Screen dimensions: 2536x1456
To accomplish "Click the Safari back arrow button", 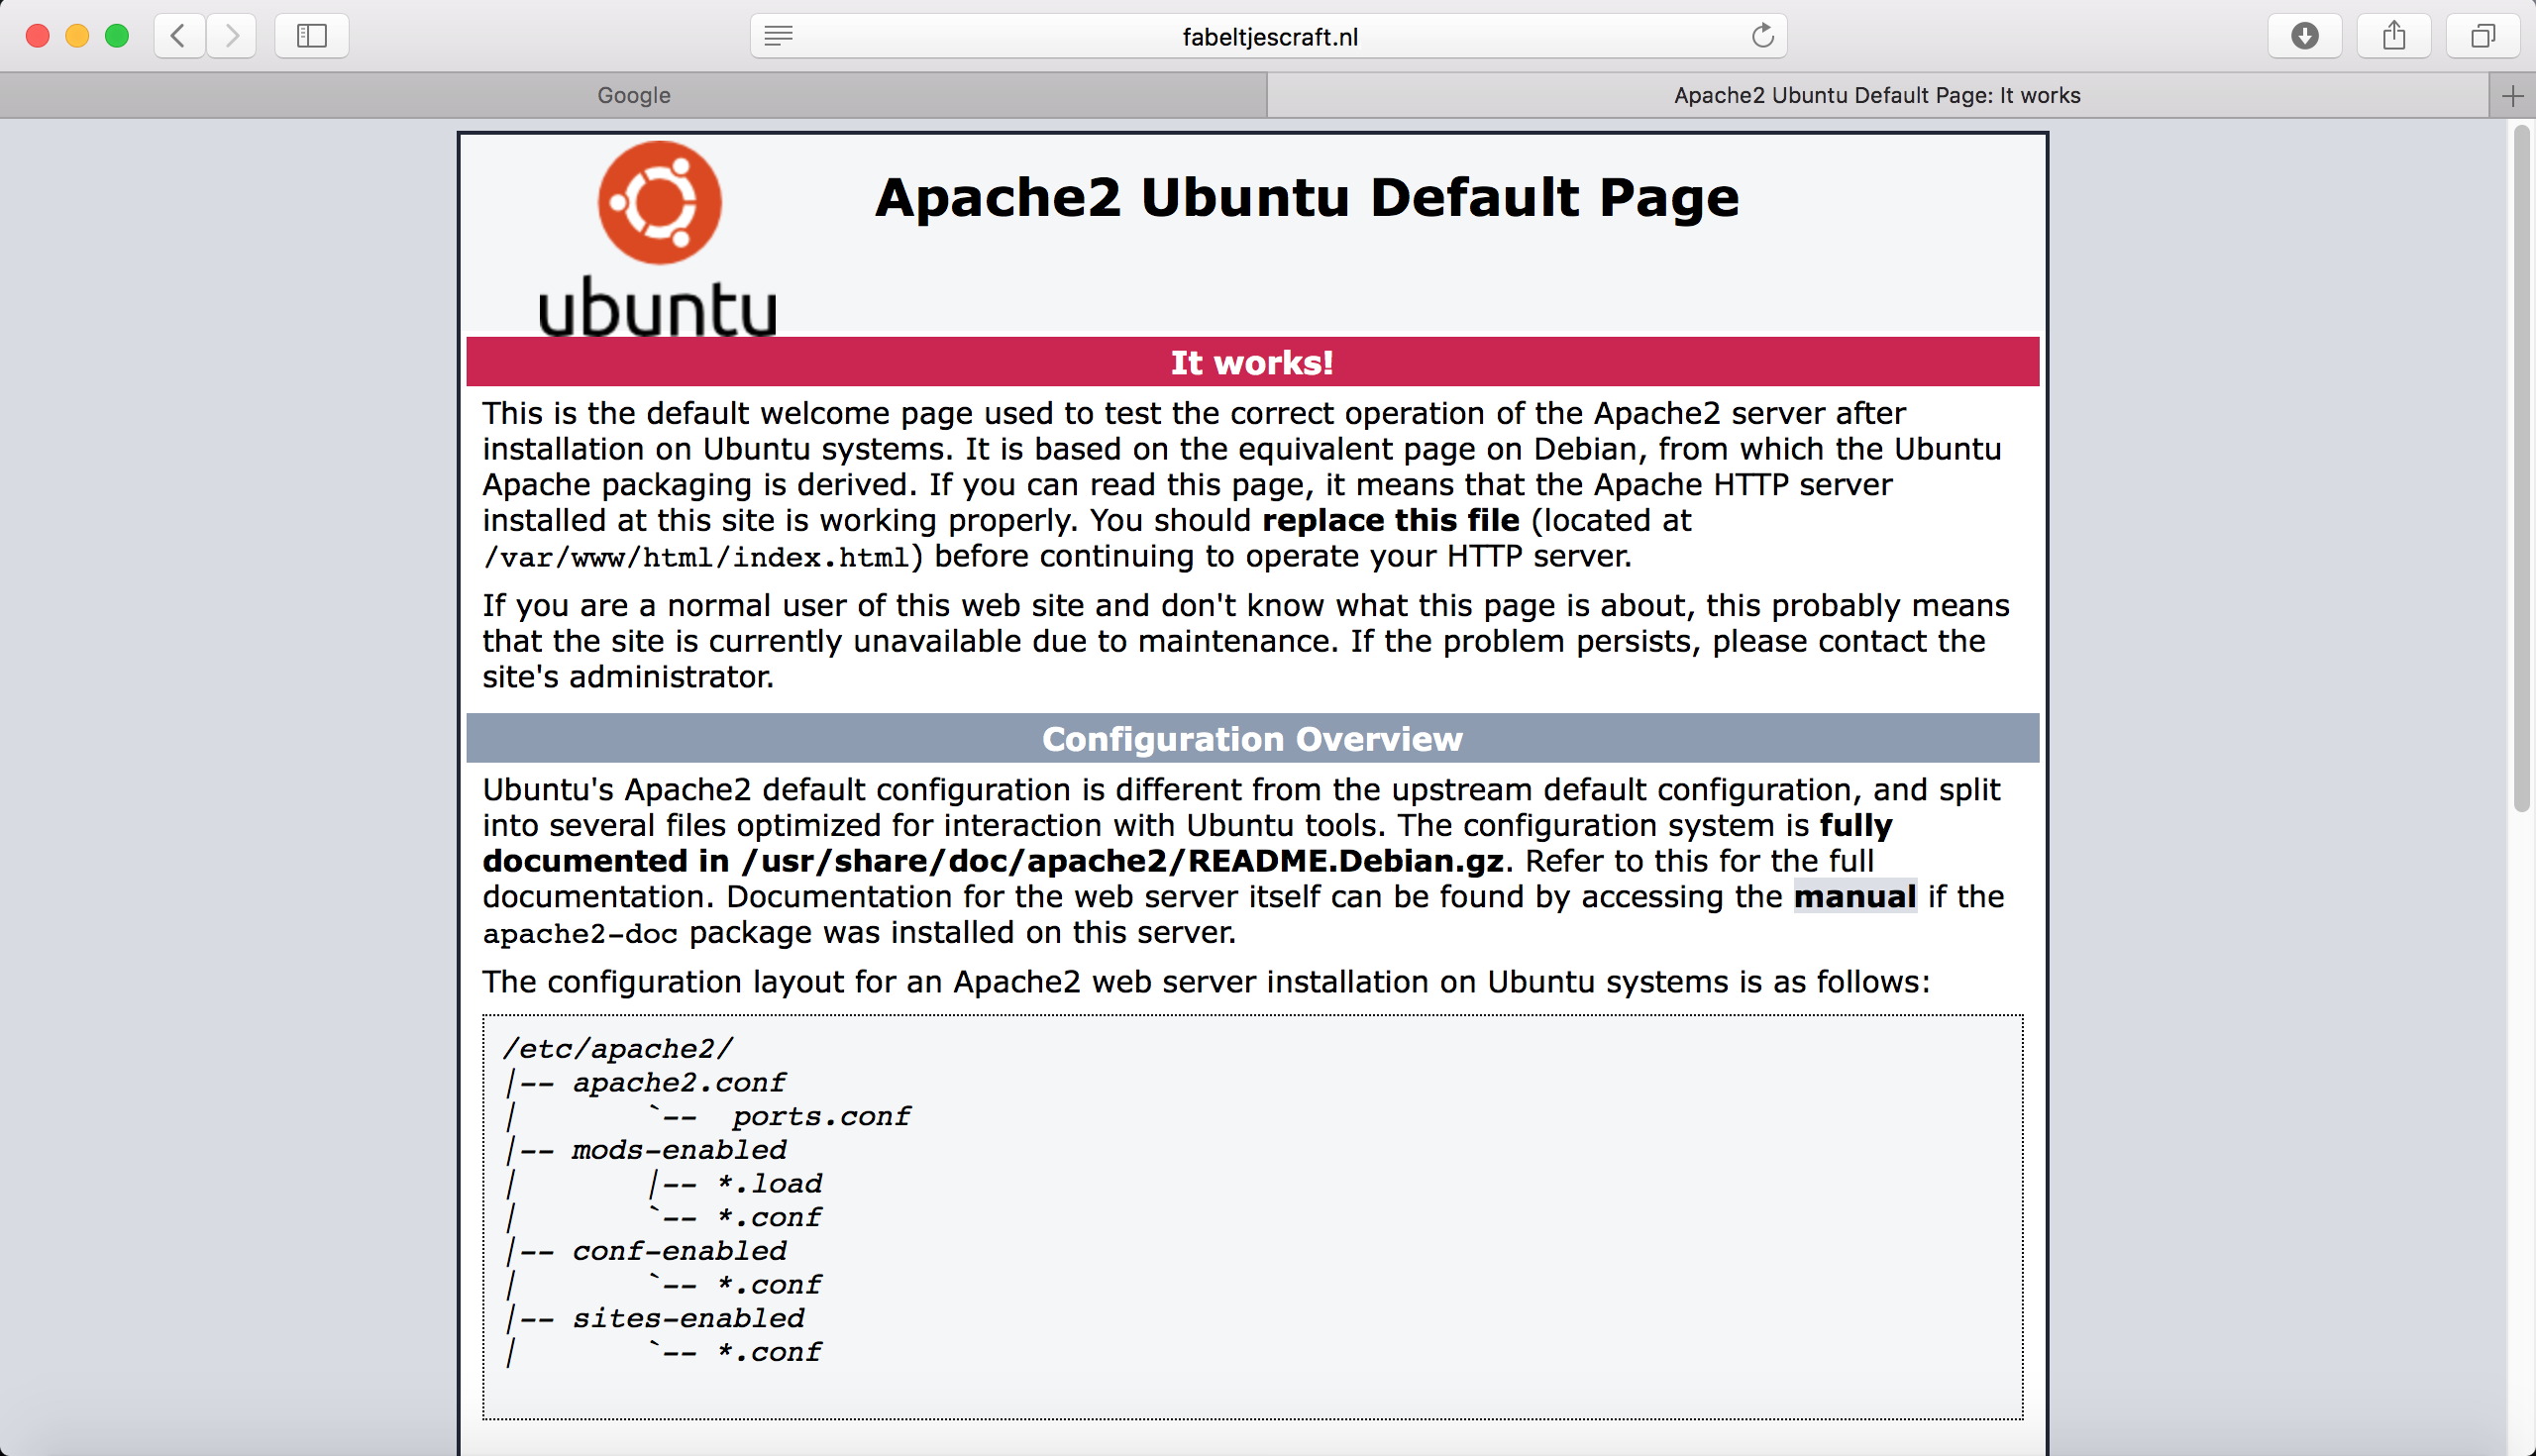I will (179, 36).
